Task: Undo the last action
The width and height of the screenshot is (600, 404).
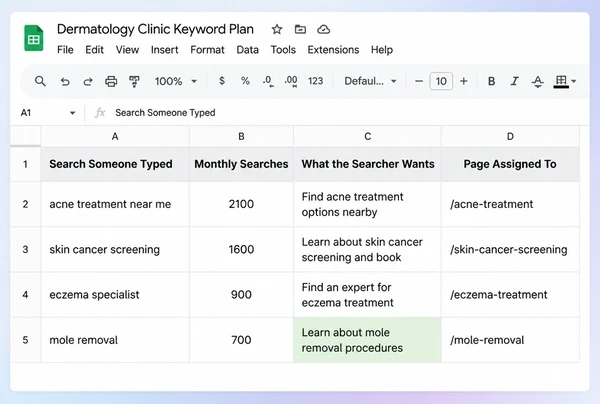Action: (65, 81)
